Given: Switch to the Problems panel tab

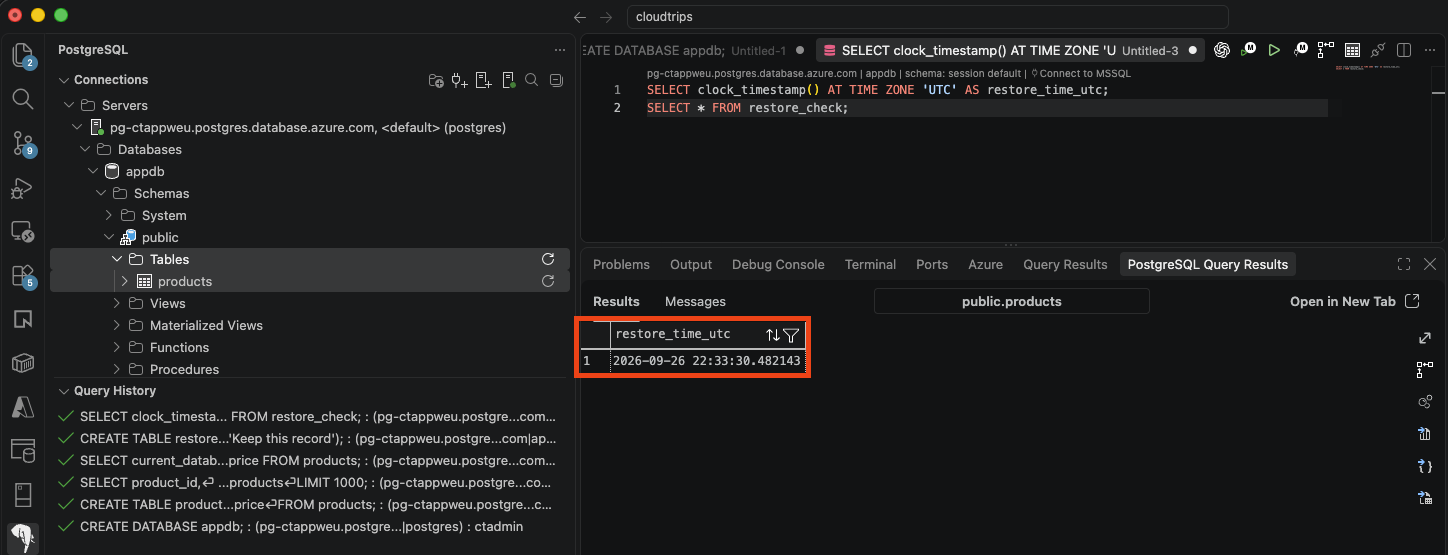Looking at the screenshot, I should coord(621,264).
